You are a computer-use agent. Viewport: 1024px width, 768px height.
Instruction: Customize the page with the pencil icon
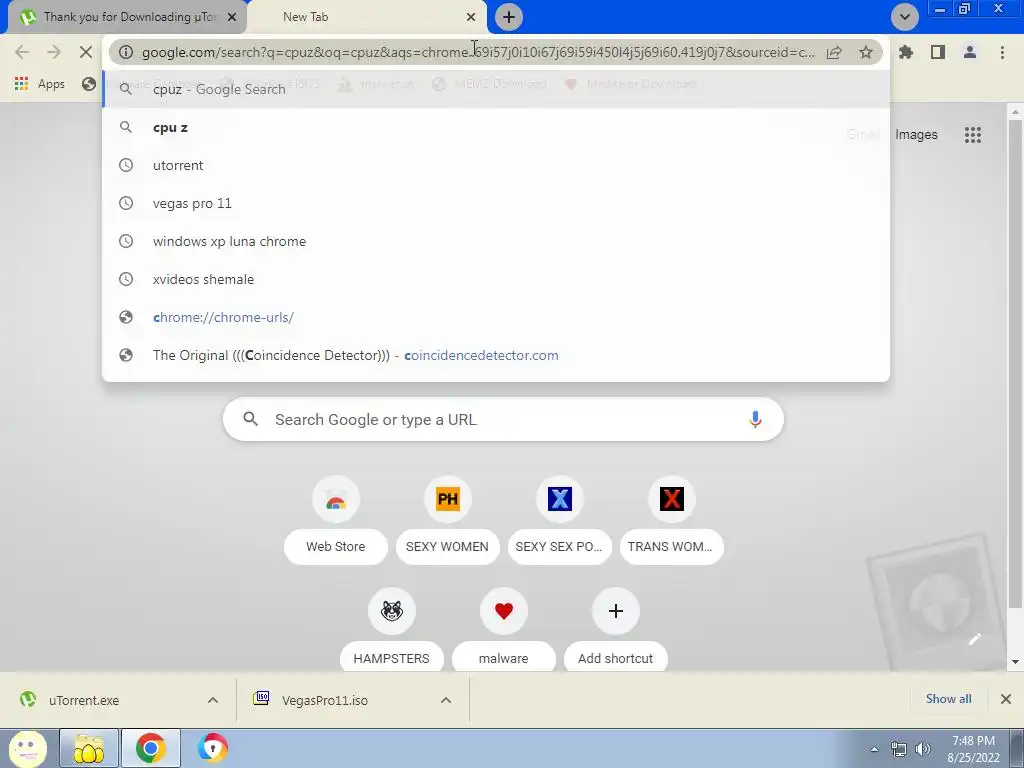tap(974, 639)
